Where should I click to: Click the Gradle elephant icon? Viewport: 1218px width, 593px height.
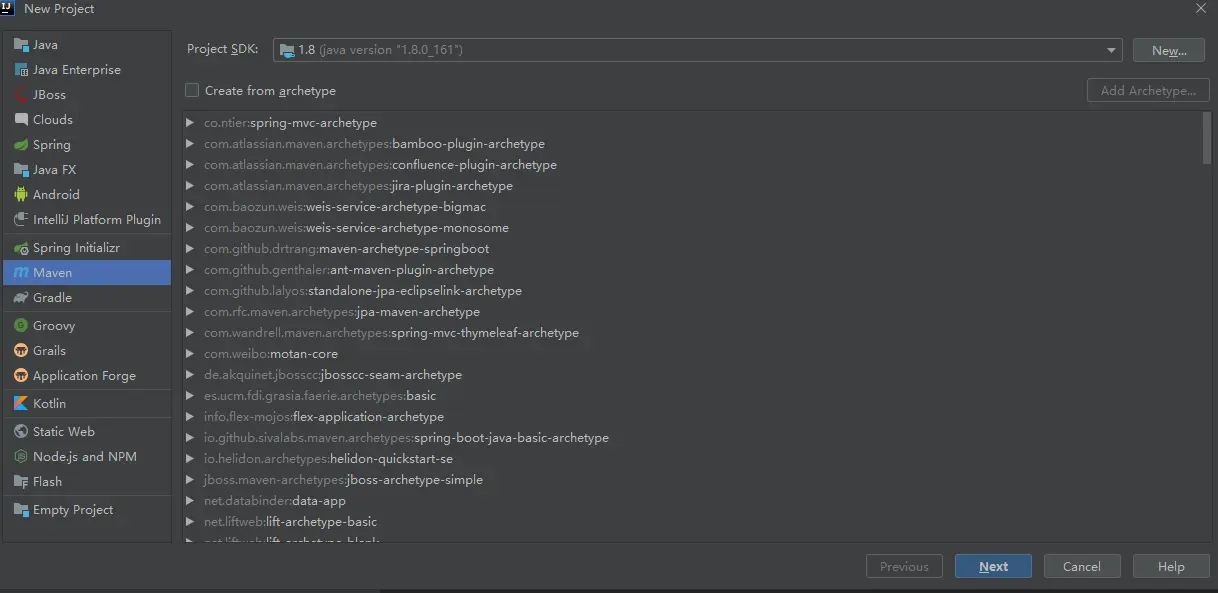coord(21,298)
